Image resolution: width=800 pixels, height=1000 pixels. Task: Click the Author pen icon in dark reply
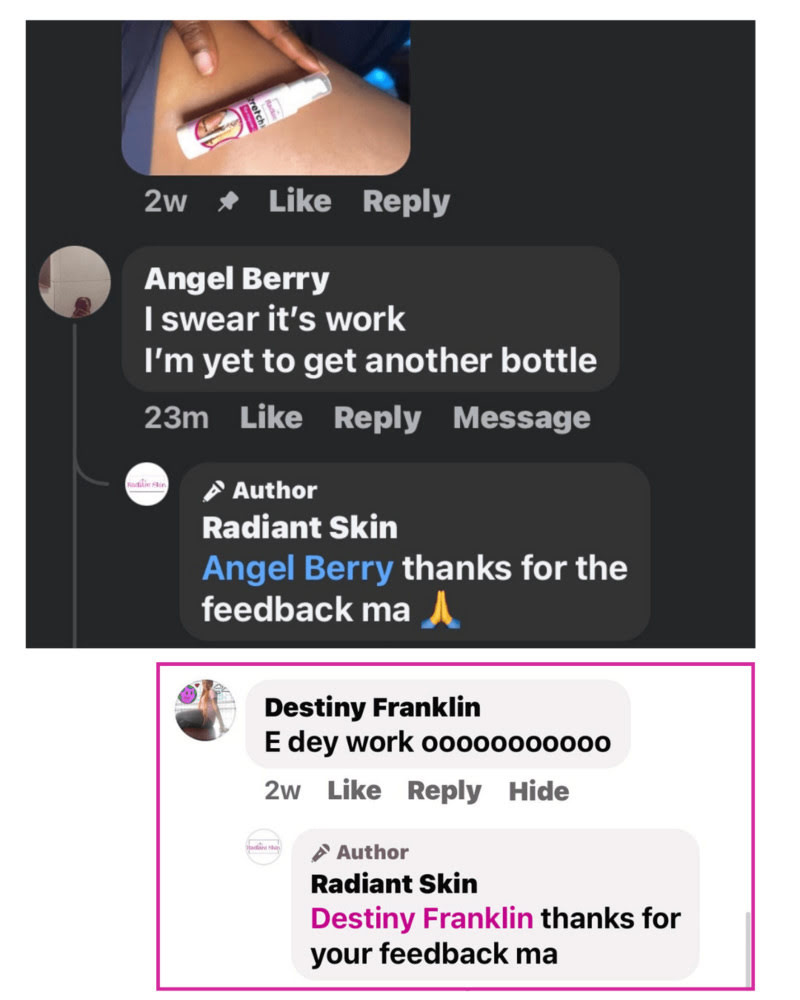(x=213, y=490)
